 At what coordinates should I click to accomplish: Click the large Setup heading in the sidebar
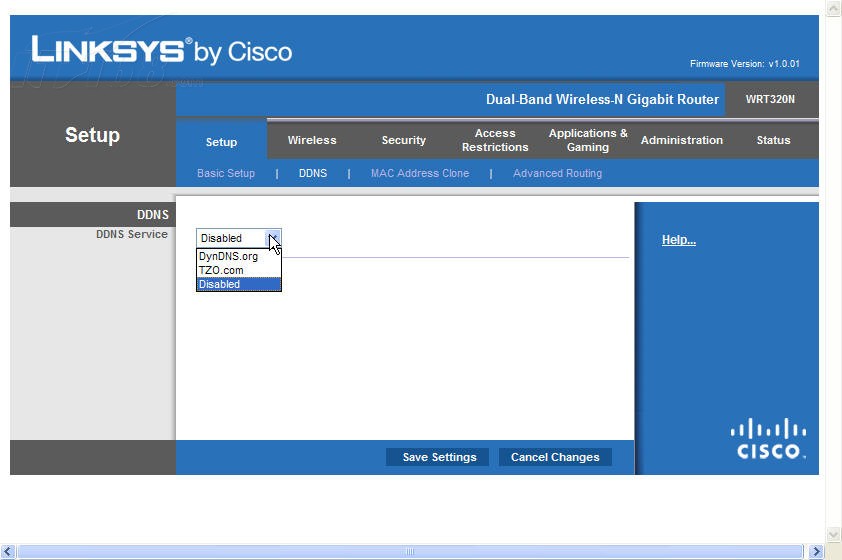(x=92, y=135)
